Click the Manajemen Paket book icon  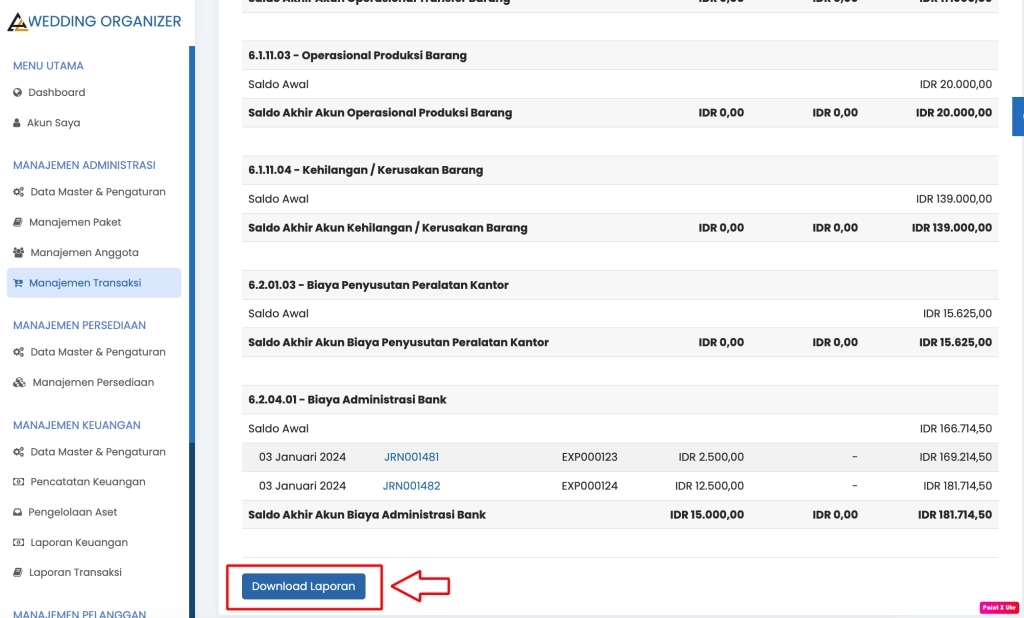[18, 222]
